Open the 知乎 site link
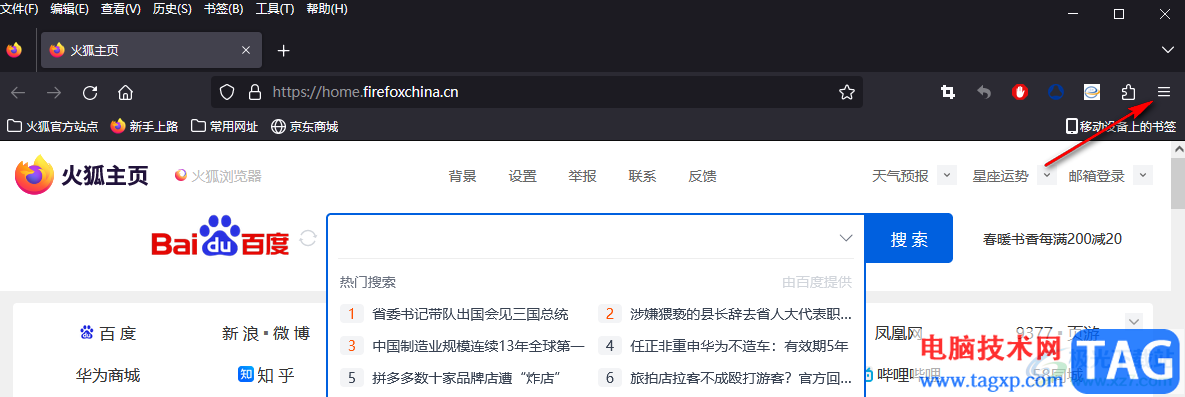Screen dimensions: 1185x397 [x=266, y=374]
